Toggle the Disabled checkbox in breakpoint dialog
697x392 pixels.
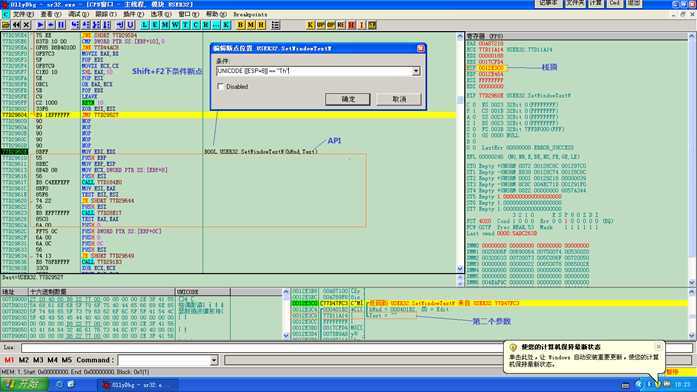[220, 87]
